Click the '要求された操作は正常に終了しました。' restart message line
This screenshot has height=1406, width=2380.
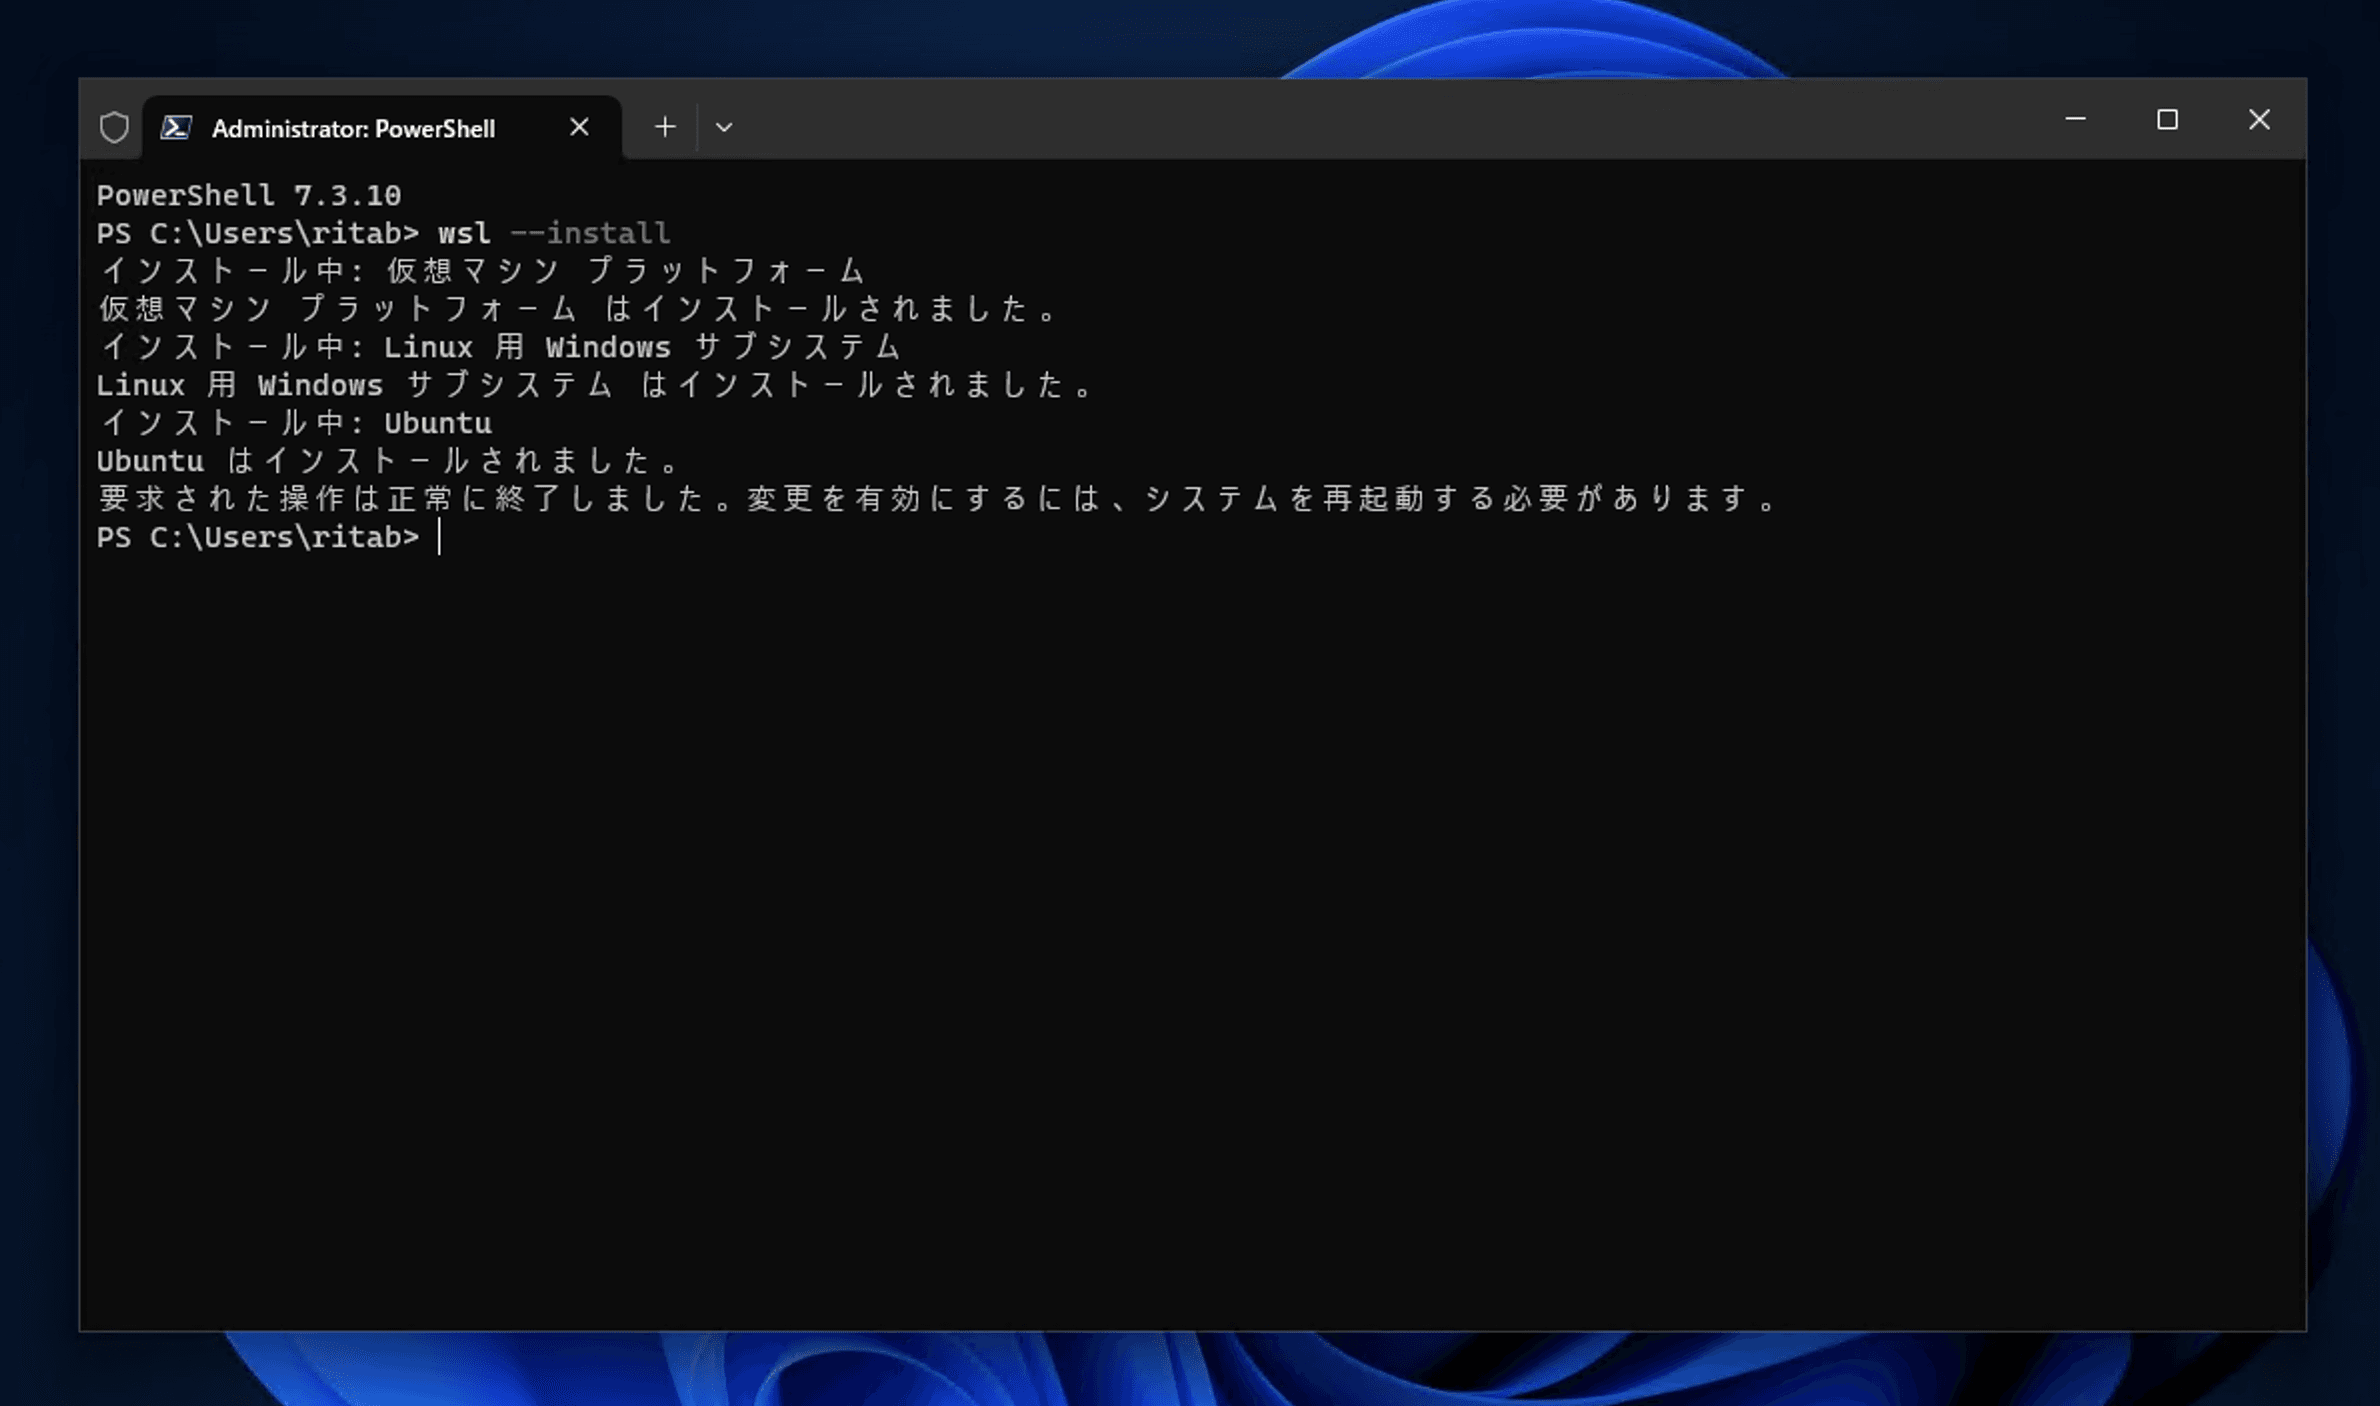coord(938,499)
